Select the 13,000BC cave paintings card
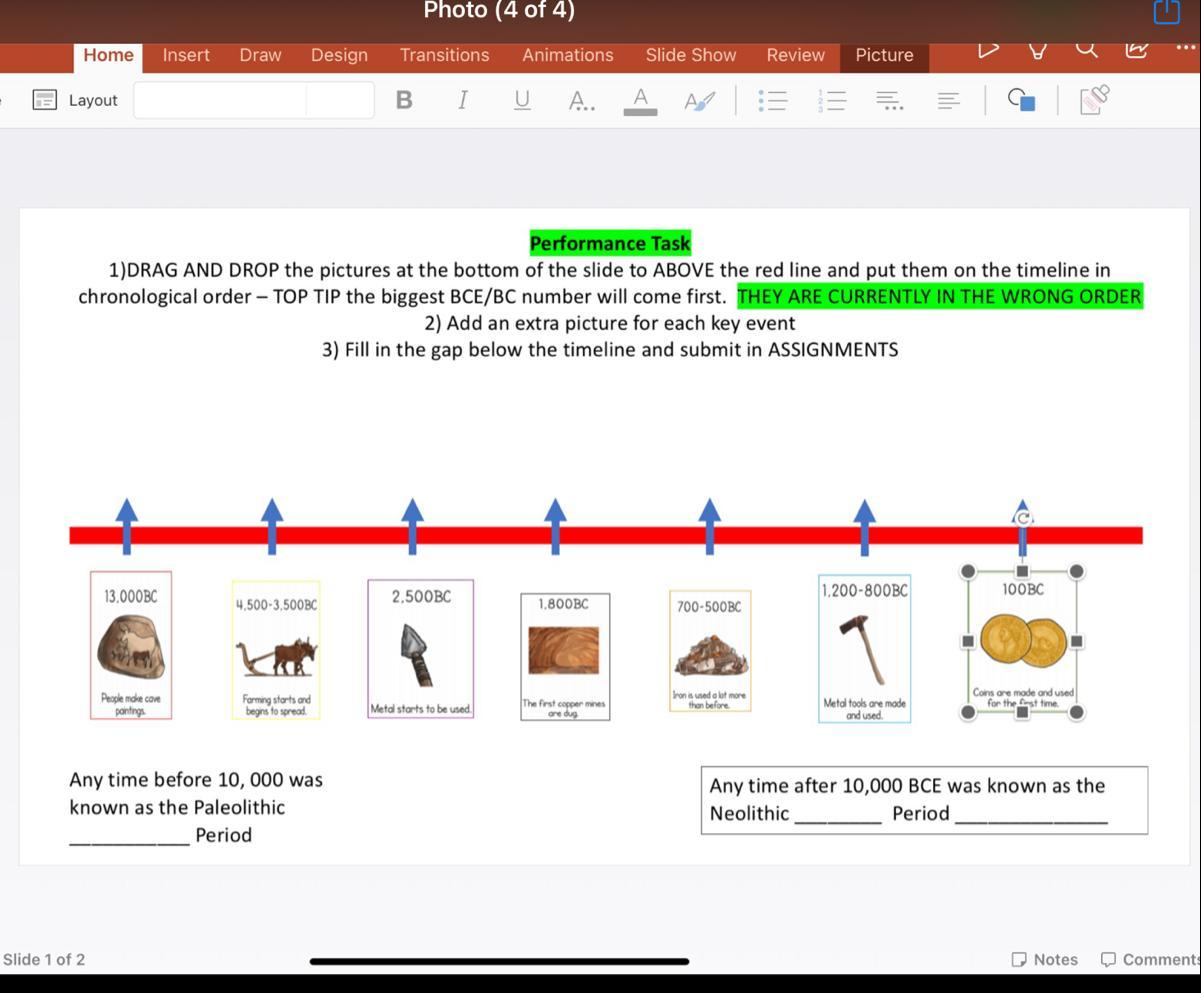Screen dimensions: 1201x993 click(131, 645)
